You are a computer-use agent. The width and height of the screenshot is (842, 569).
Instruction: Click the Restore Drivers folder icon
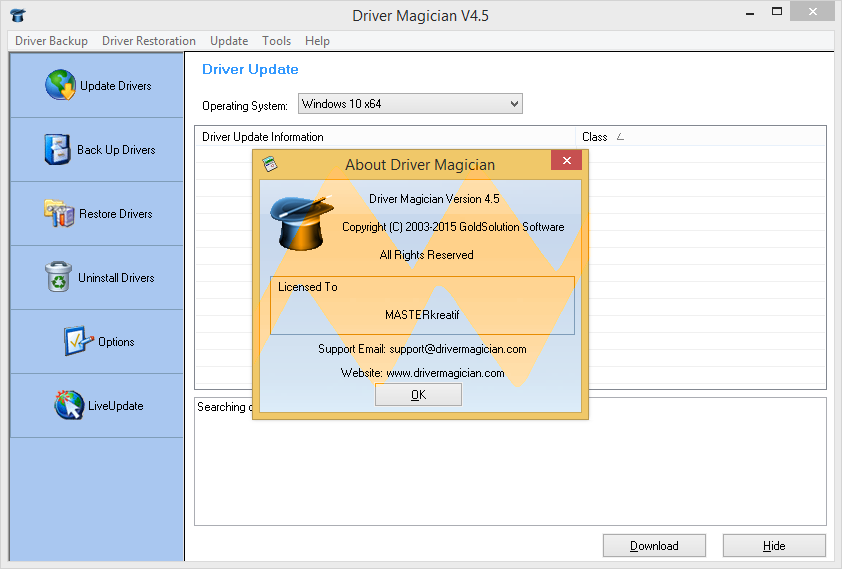(59, 213)
